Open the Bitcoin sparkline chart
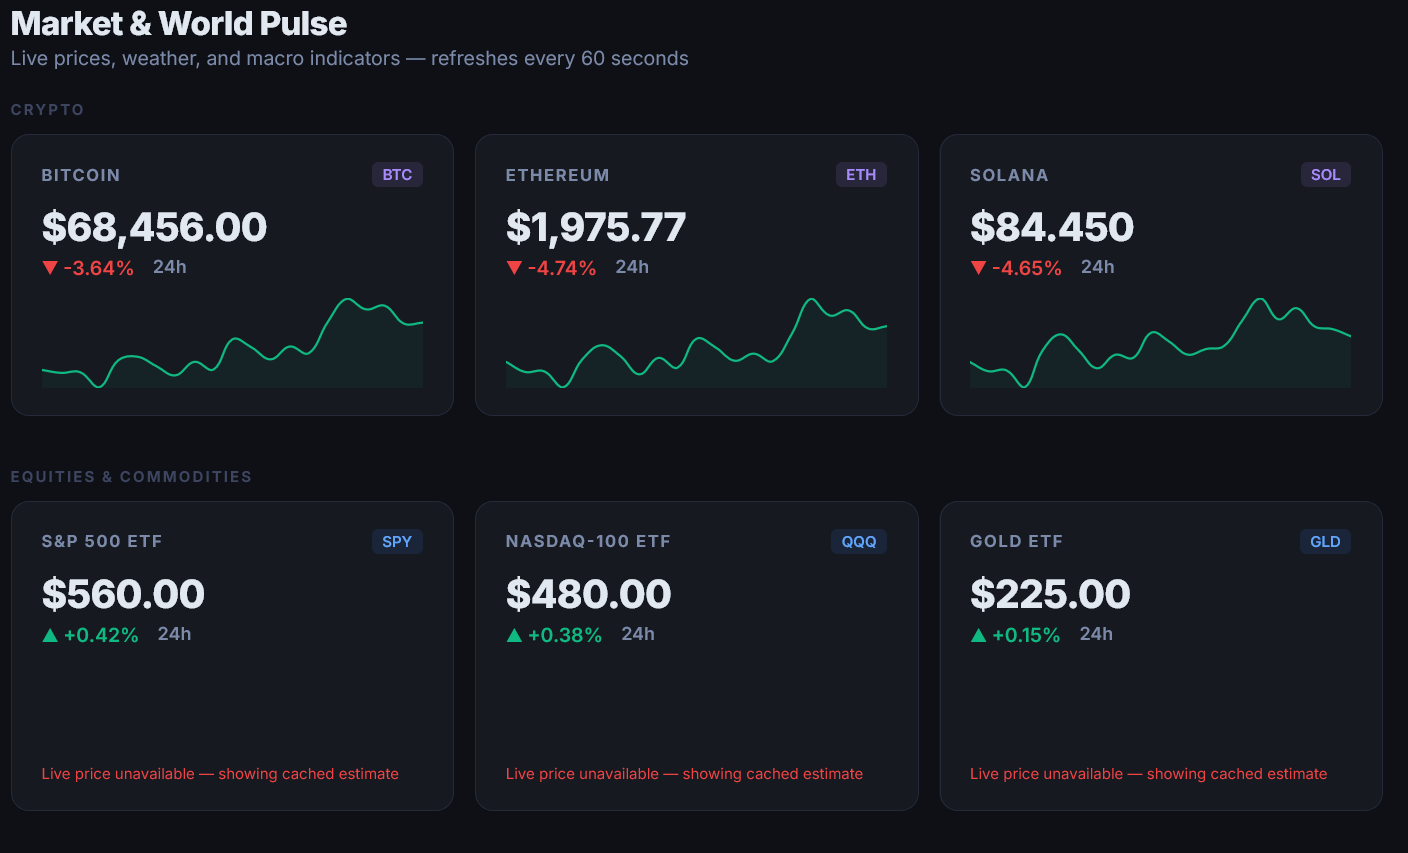The image size is (1408, 853). pyautogui.click(x=232, y=343)
